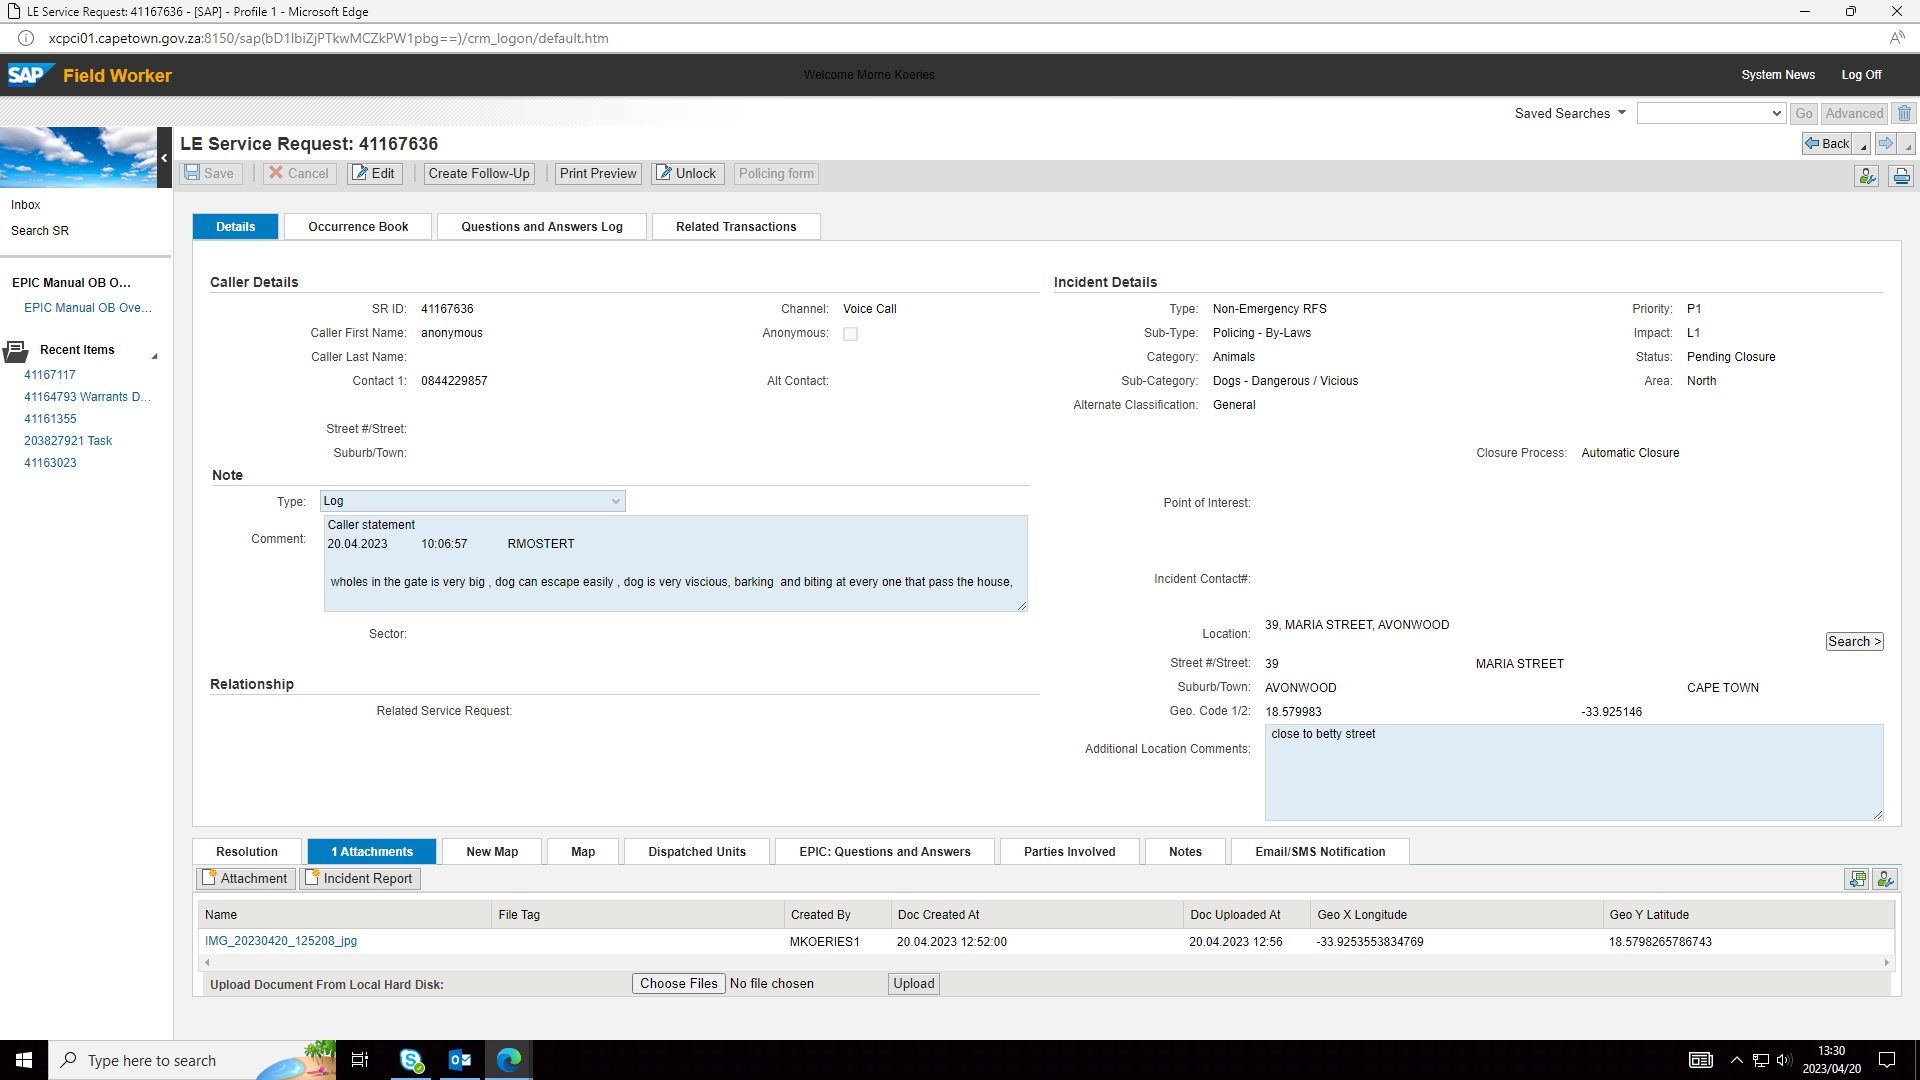1920x1080 pixels.
Task: Click Choose Files button
Action: [x=679, y=983]
